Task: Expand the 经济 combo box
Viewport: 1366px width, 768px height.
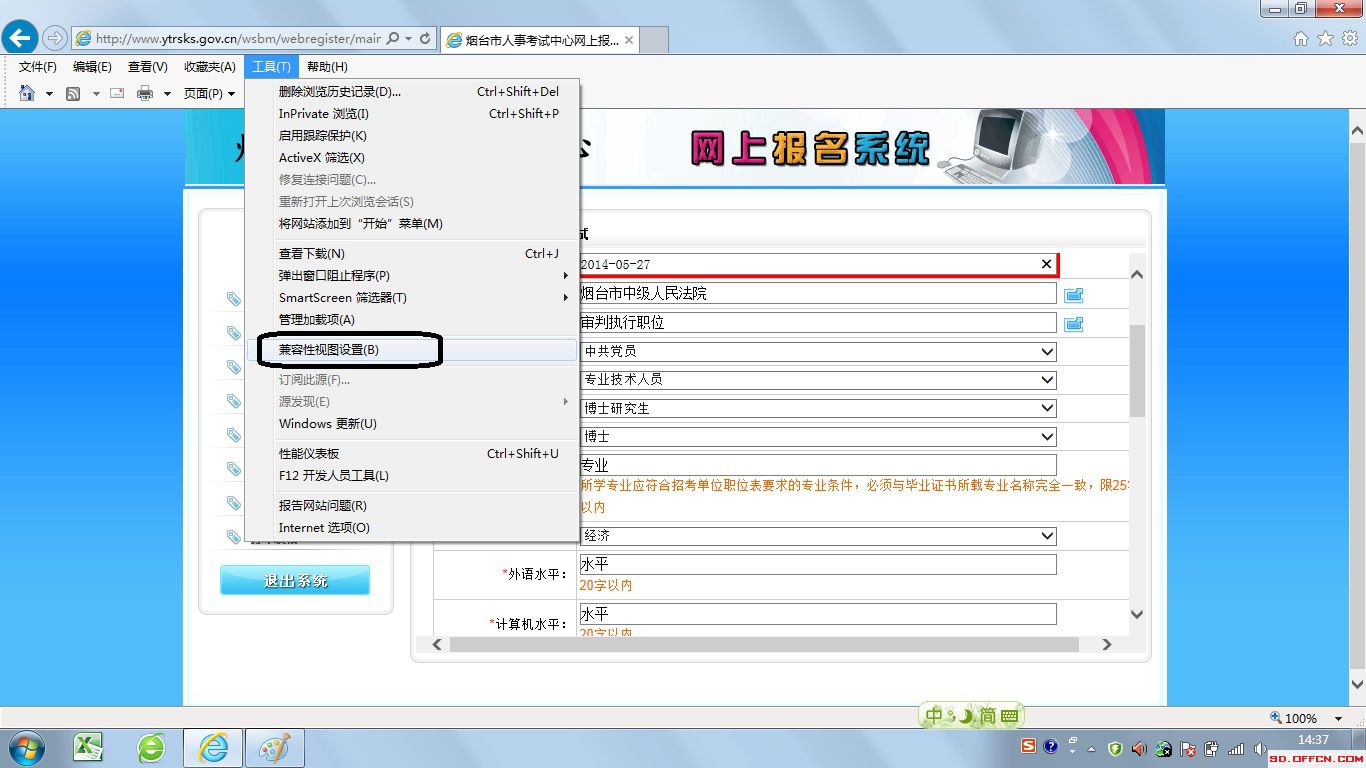Action: (1047, 536)
